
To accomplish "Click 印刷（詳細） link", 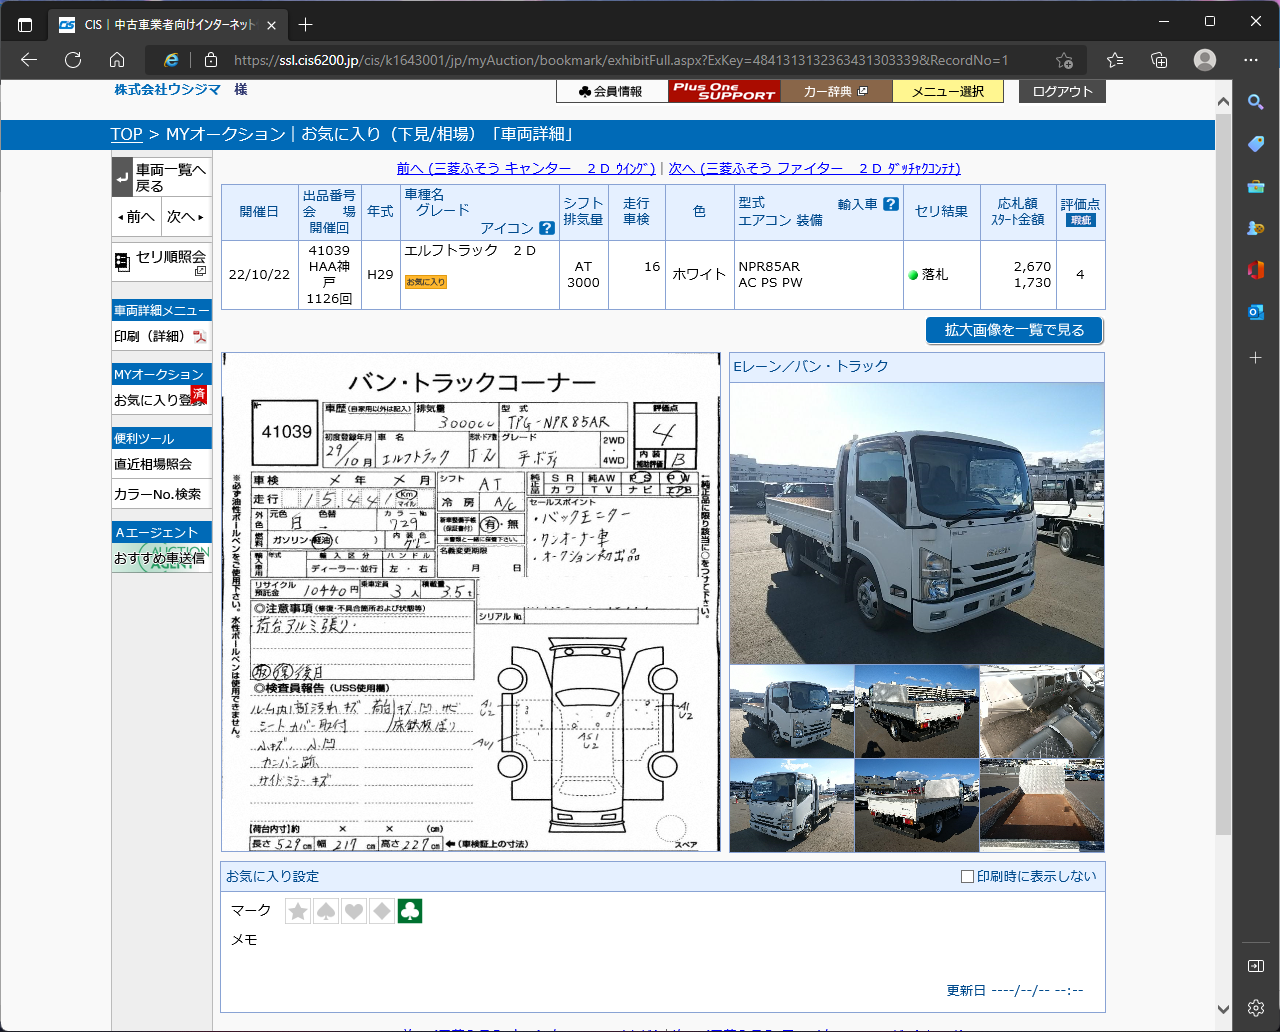I will click(149, 337).
